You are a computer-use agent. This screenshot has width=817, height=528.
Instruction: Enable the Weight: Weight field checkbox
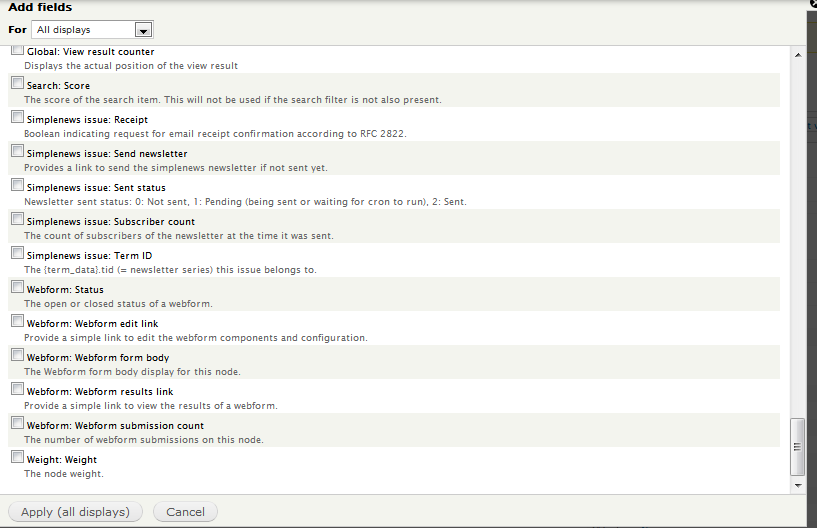17,457
